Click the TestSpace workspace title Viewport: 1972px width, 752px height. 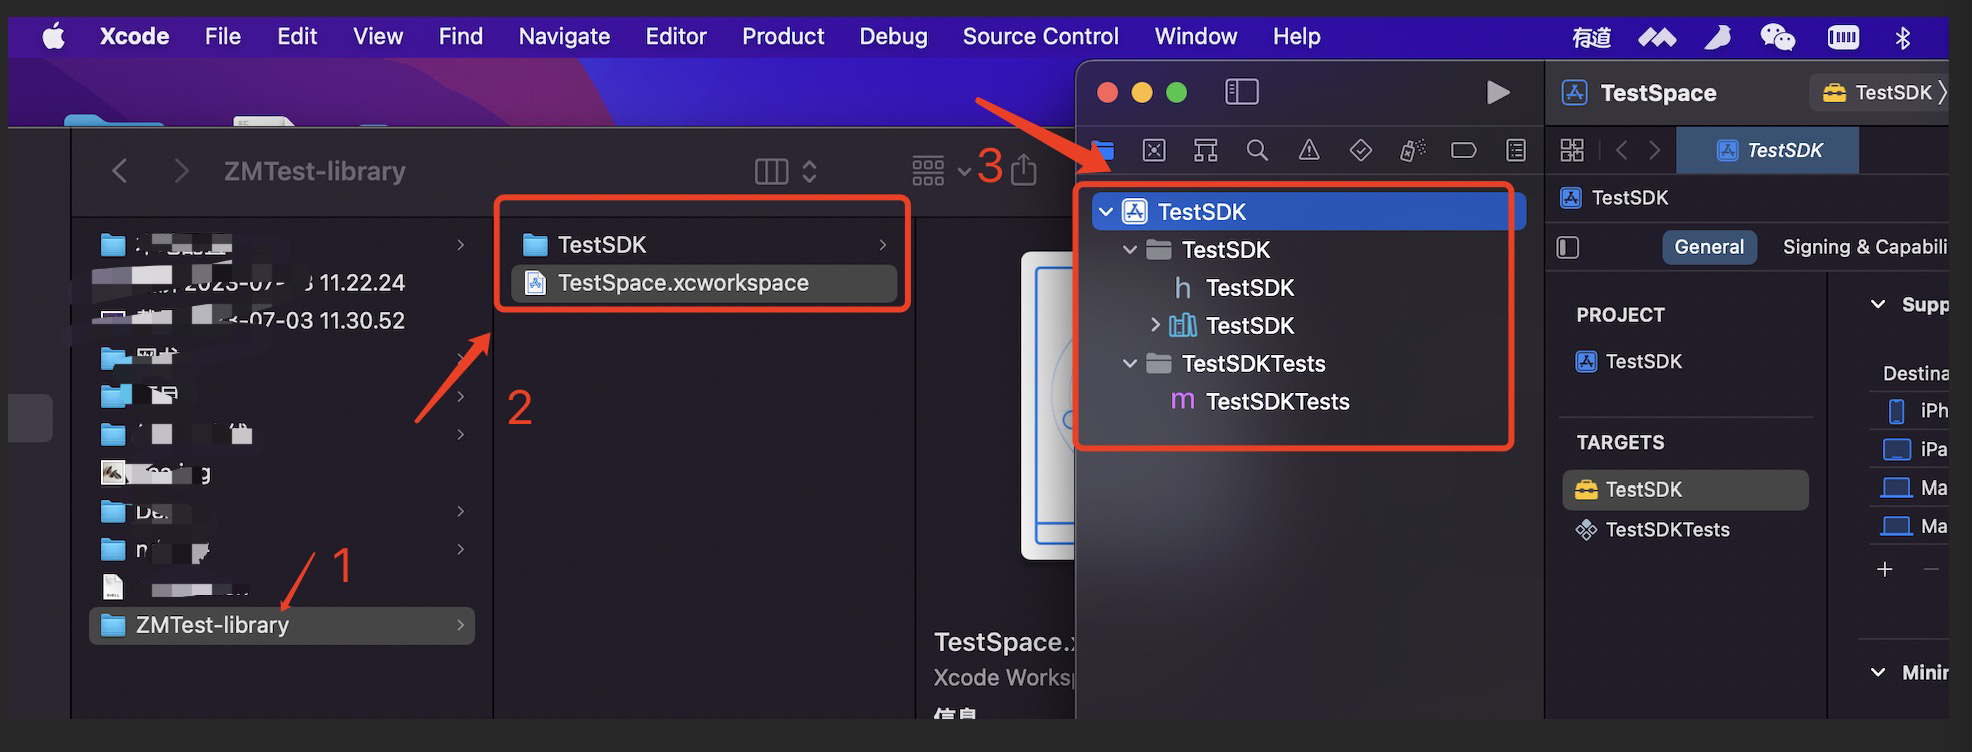[1658, 93]
